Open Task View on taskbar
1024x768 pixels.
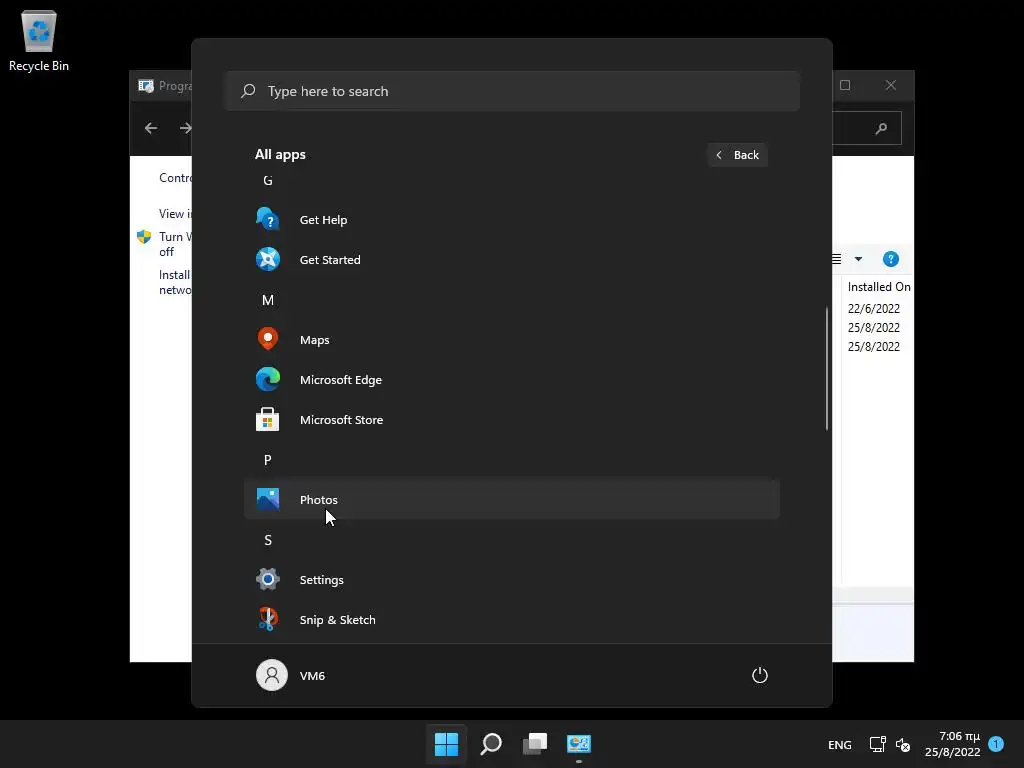pos(535,744)
